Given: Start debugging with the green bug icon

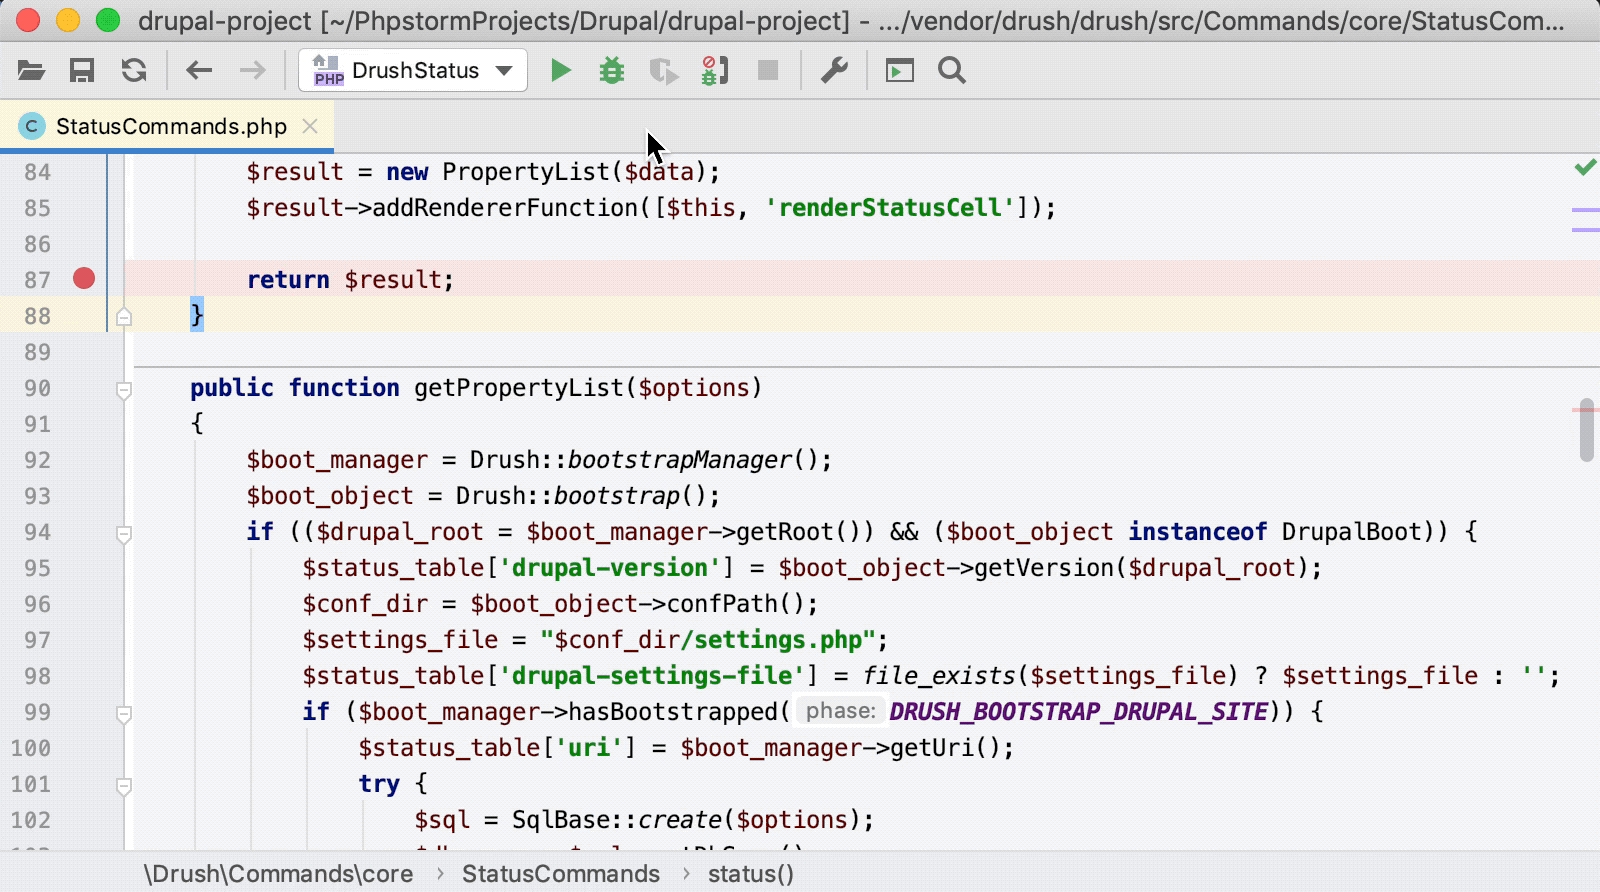Looking at the screenshot, I should click(612, 71).
